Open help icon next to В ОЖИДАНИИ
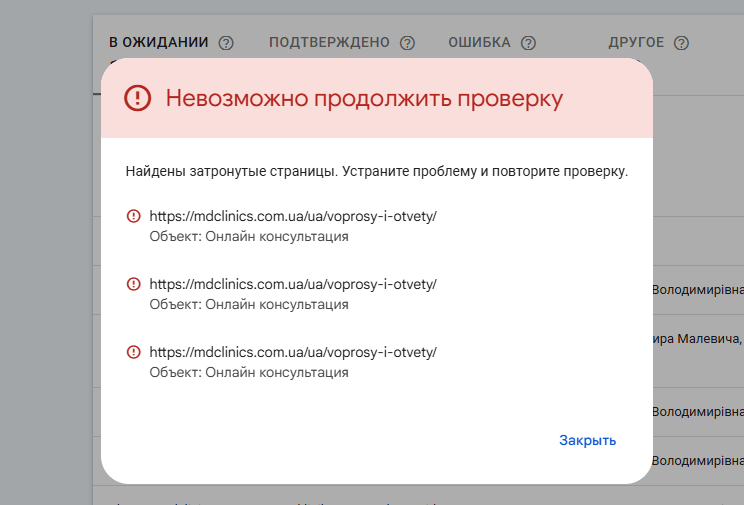The height and width of the screenshot is (505, 744). 226,43
